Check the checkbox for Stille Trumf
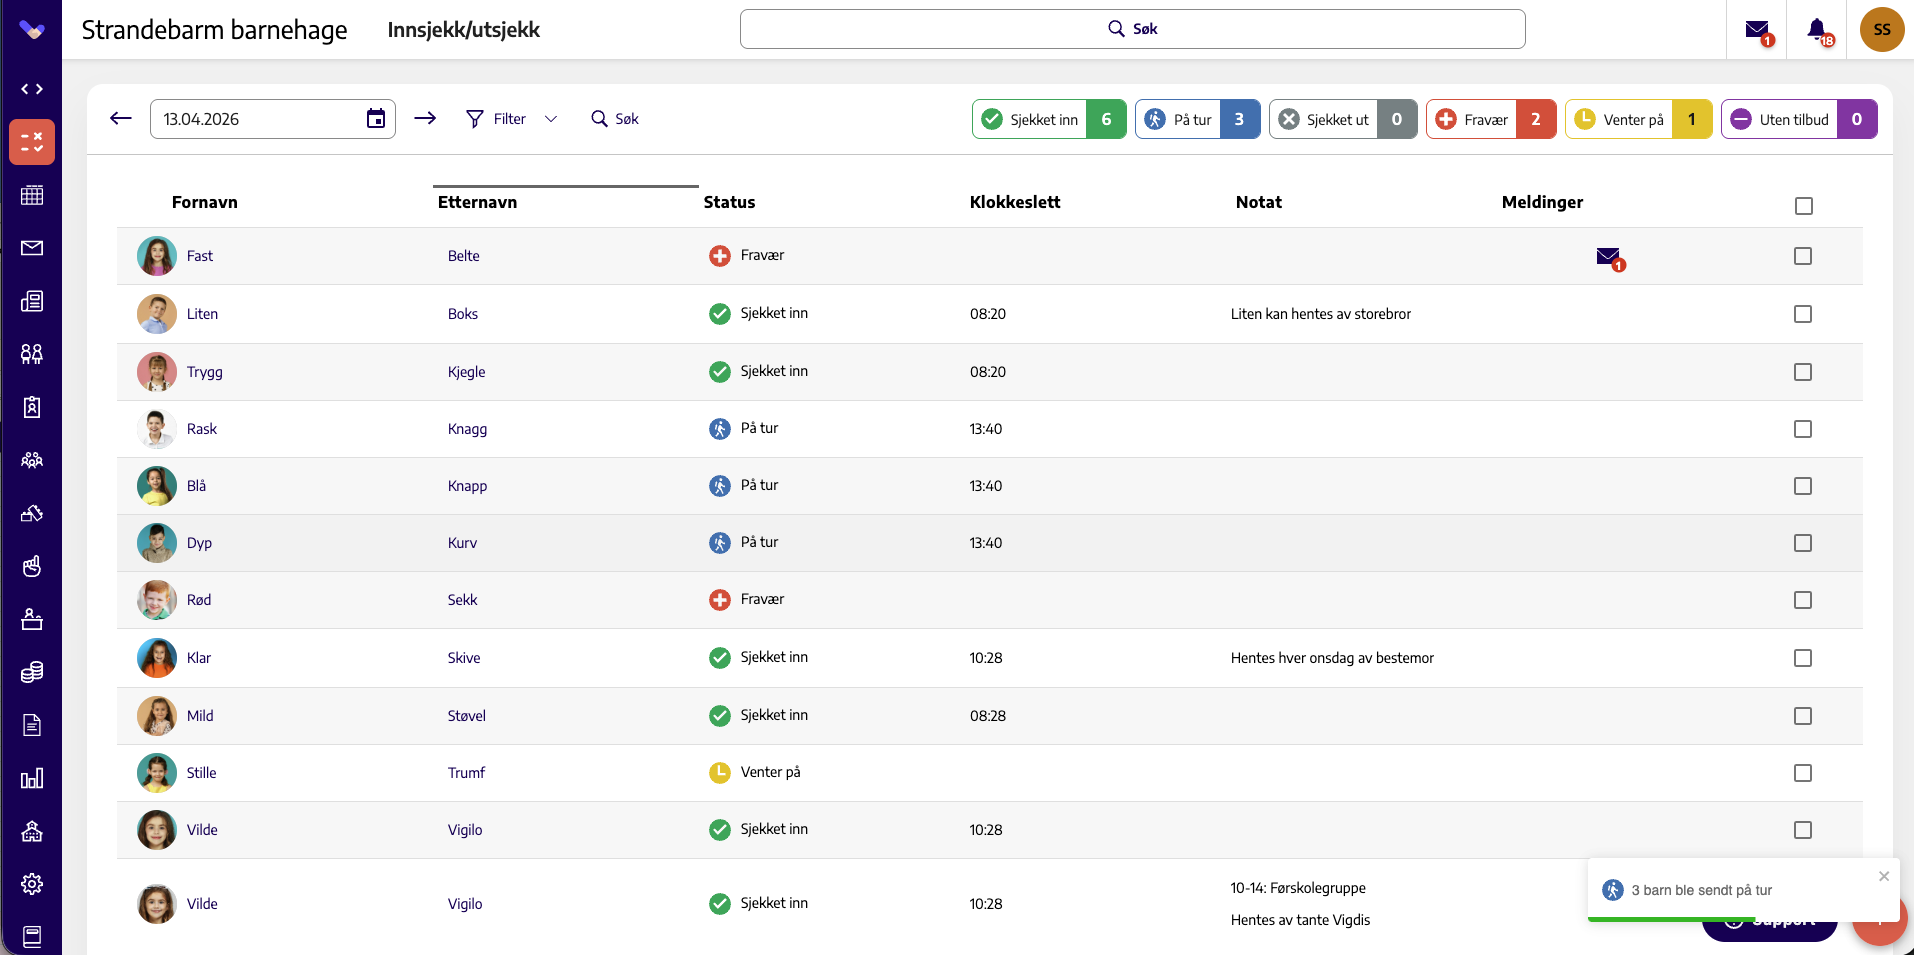Image resolution: width=1914 pixels, height=955 pixels. 1803,773
